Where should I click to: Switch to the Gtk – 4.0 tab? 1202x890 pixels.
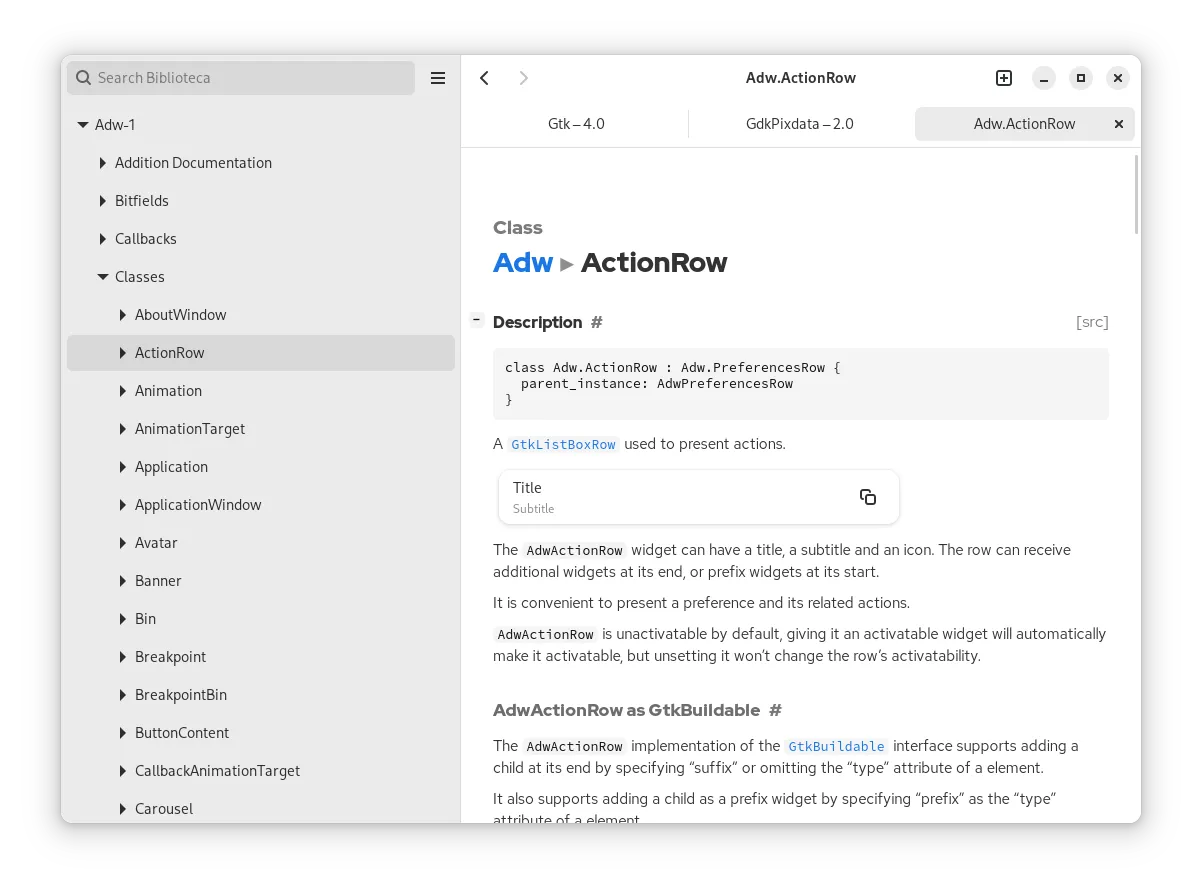tap(576, 124)
